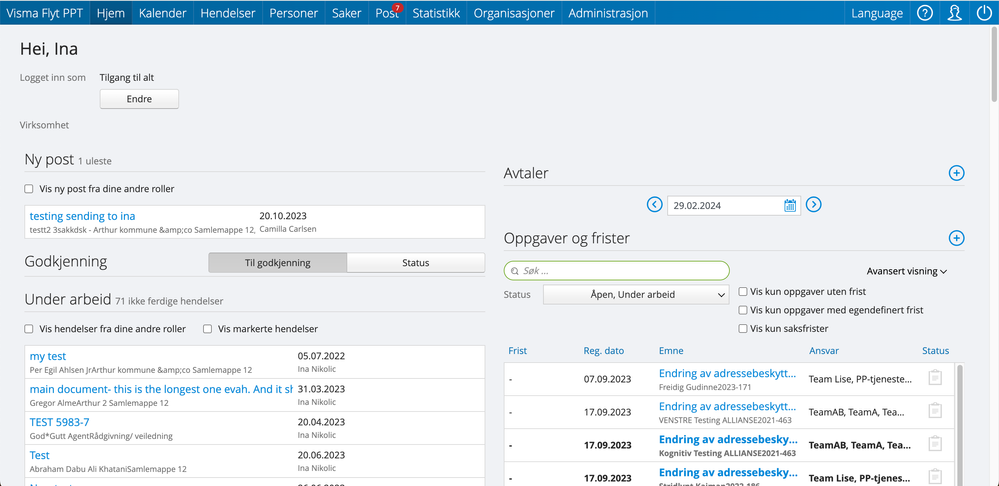Enable Vis kun oppgaver uten frist
The image size is (999, 486).
point(743,292)
